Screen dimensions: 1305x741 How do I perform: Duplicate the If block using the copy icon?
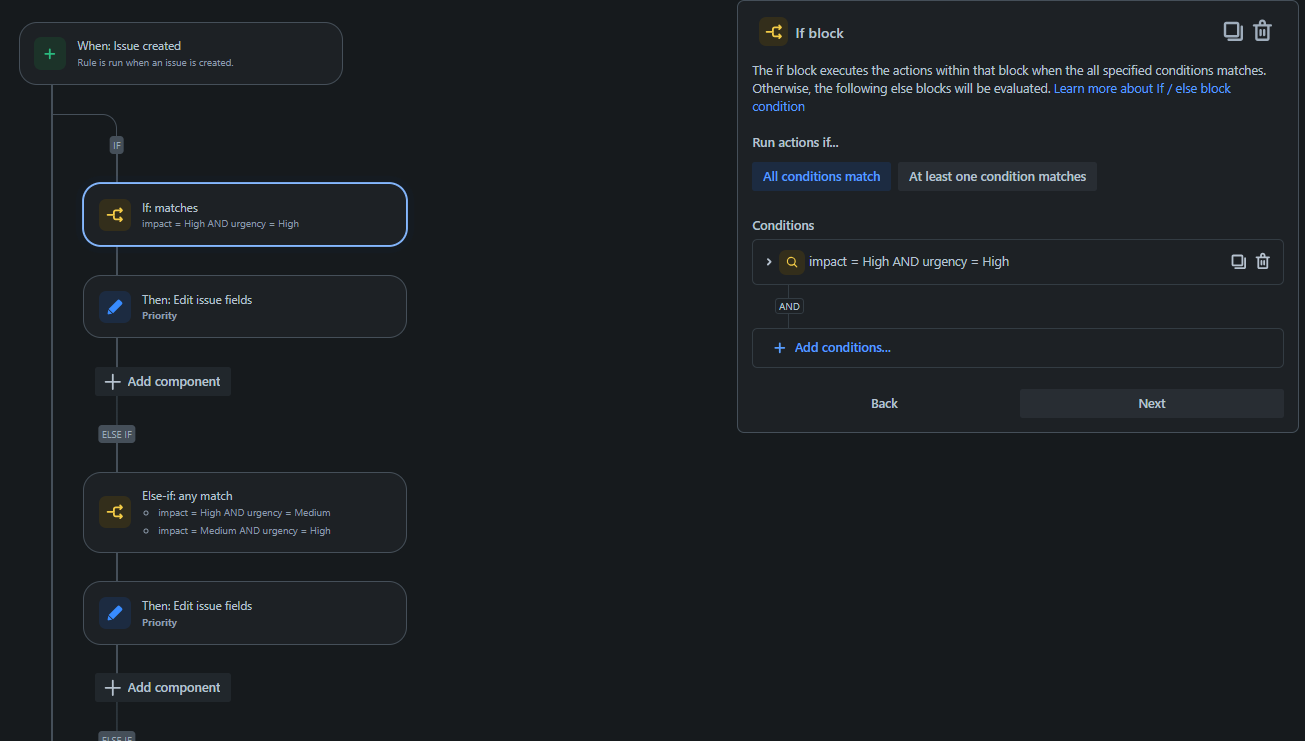click(x=1232, y=31)
